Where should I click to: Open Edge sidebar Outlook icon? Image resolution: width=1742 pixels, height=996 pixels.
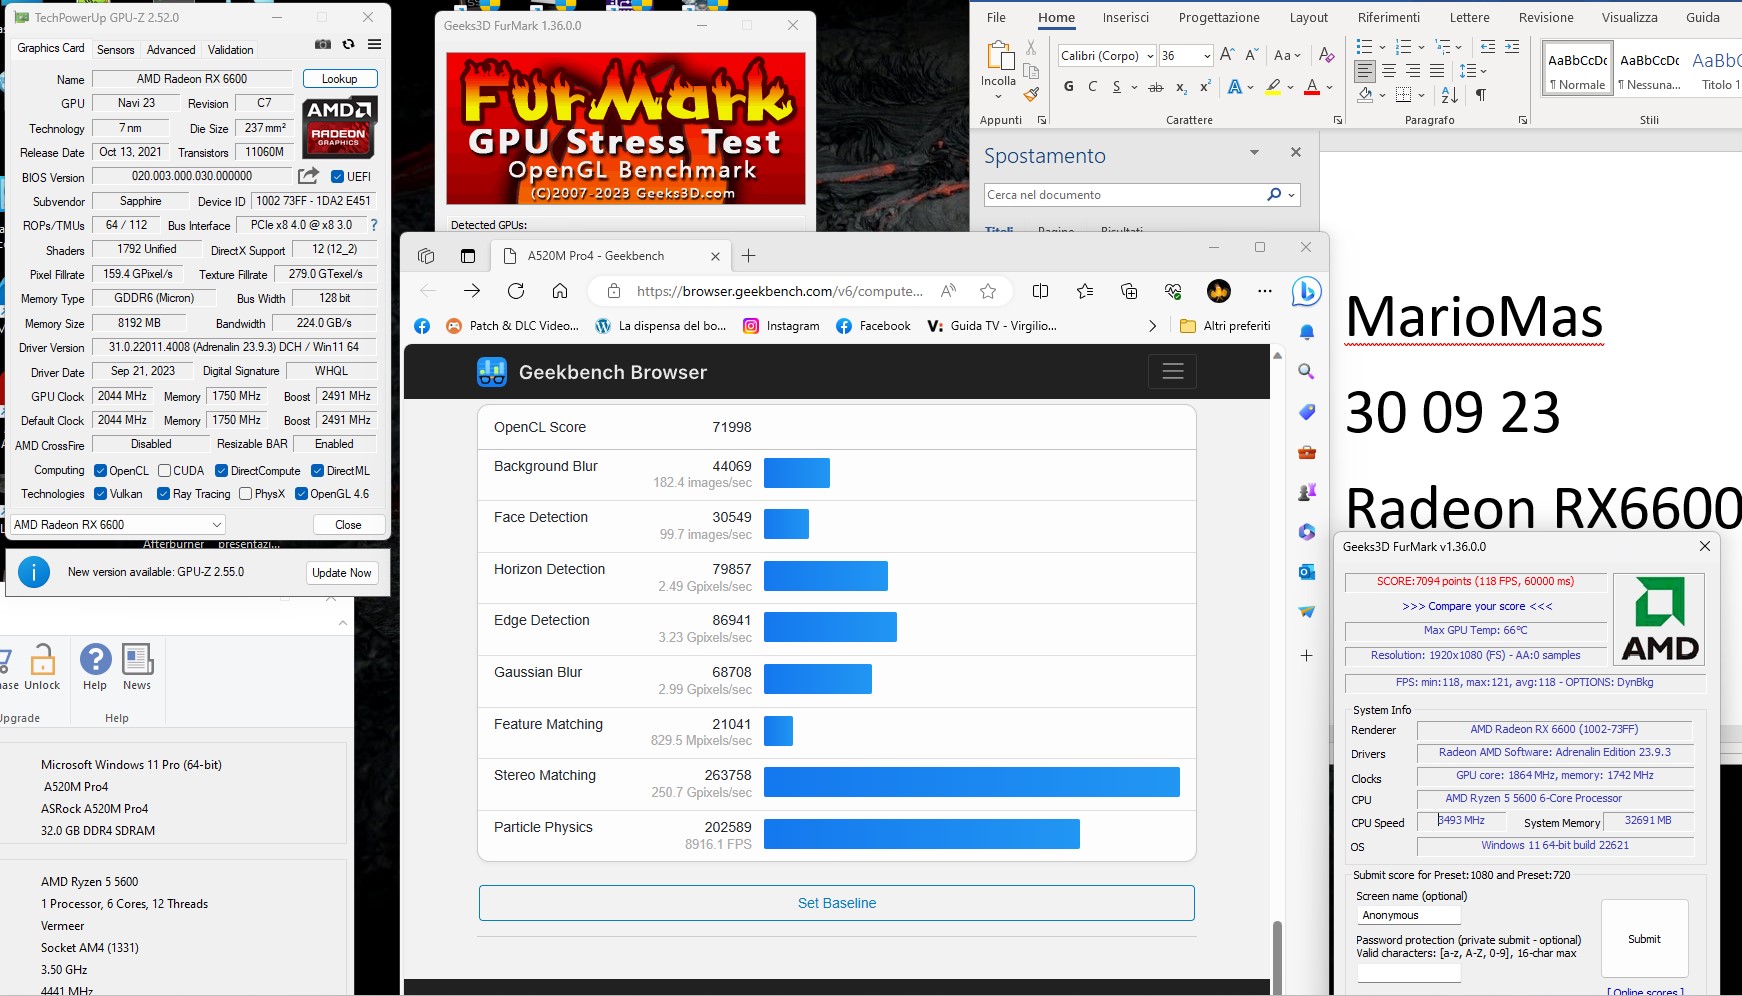1306,572
